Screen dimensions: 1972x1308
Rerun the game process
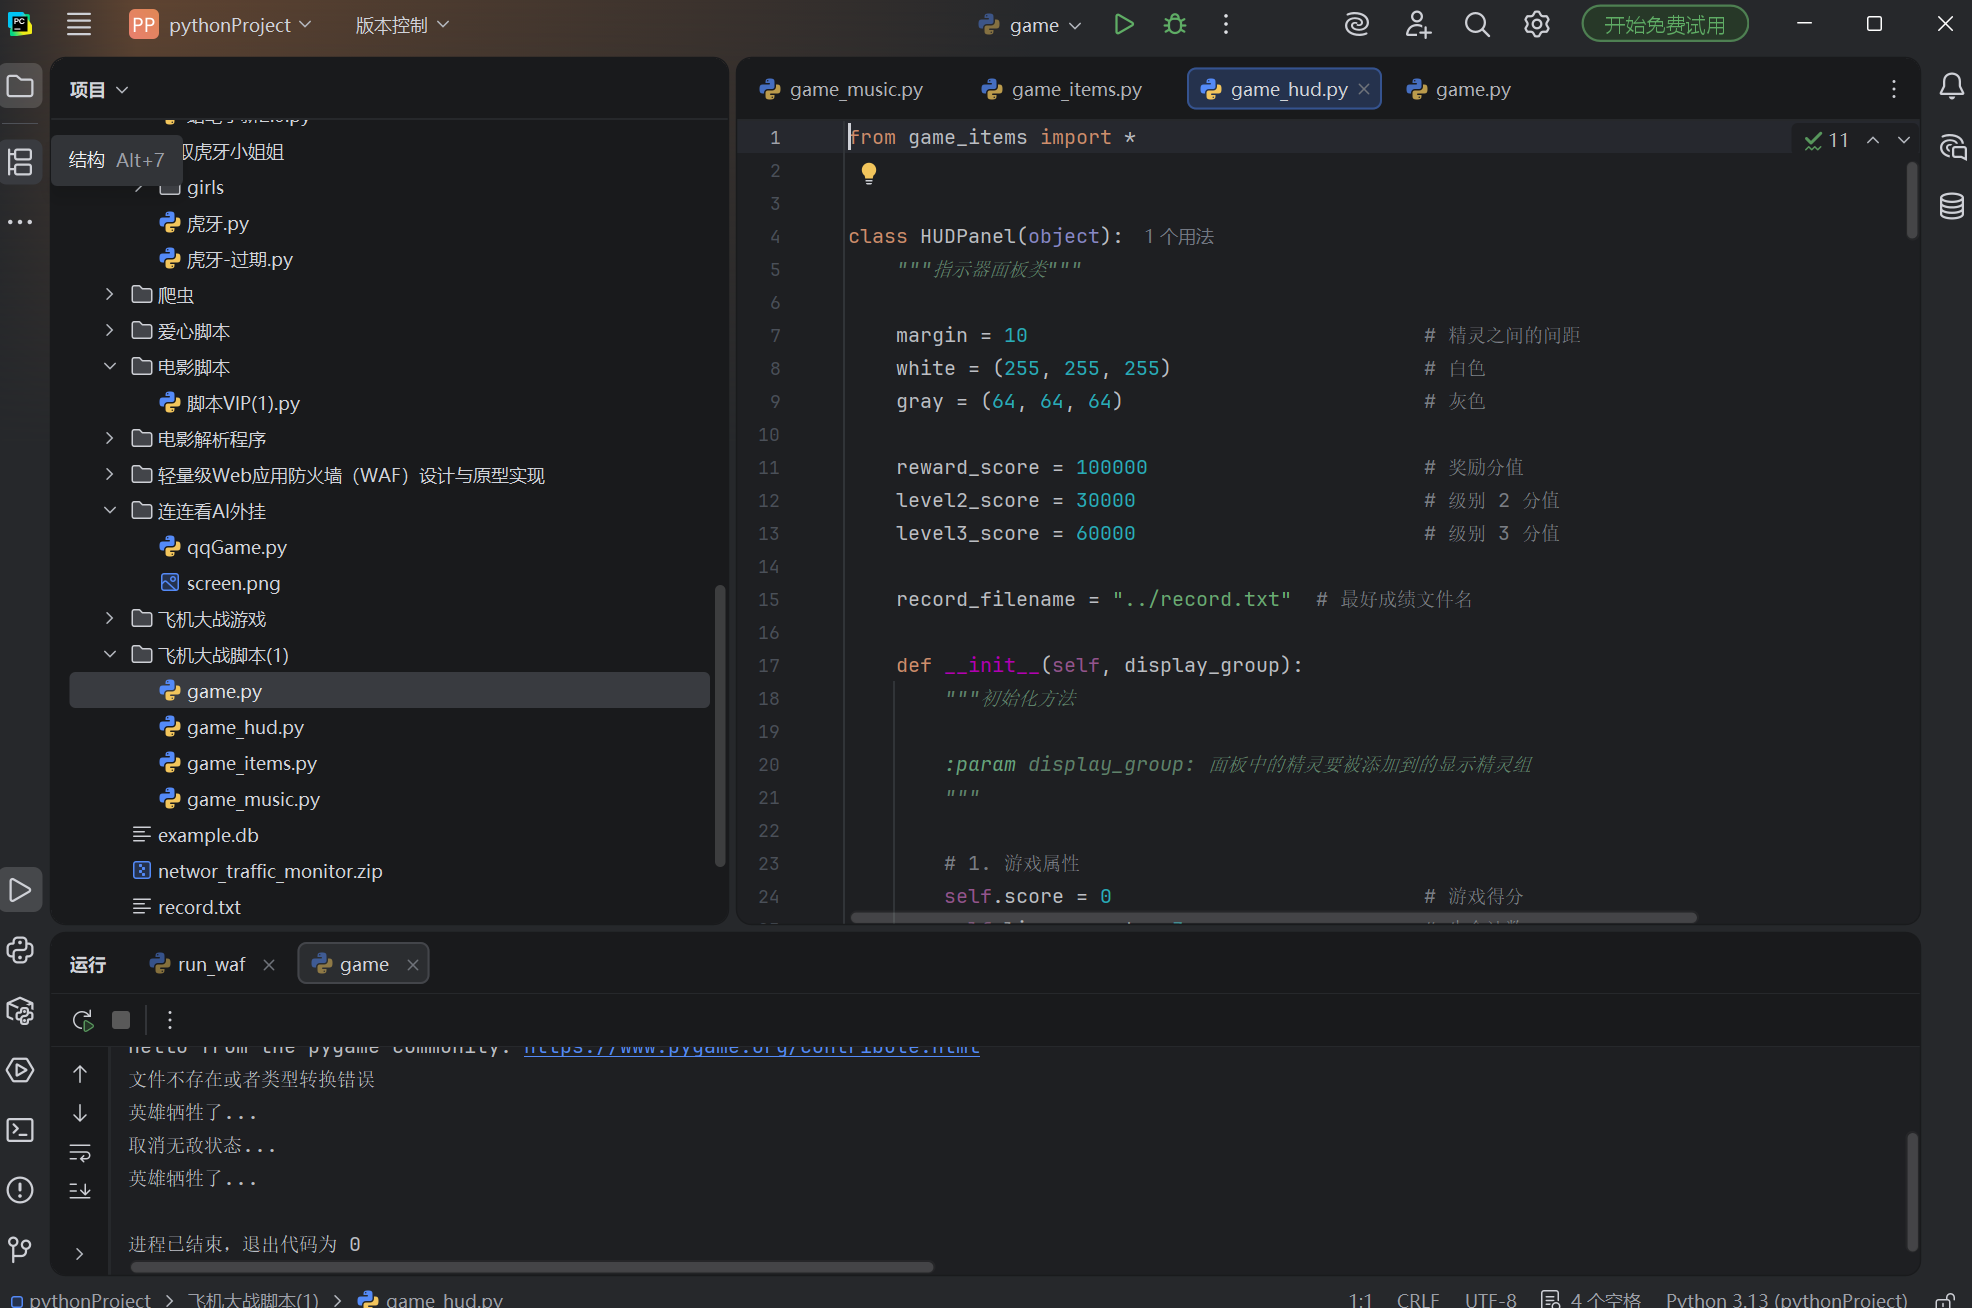point(83,1020)
